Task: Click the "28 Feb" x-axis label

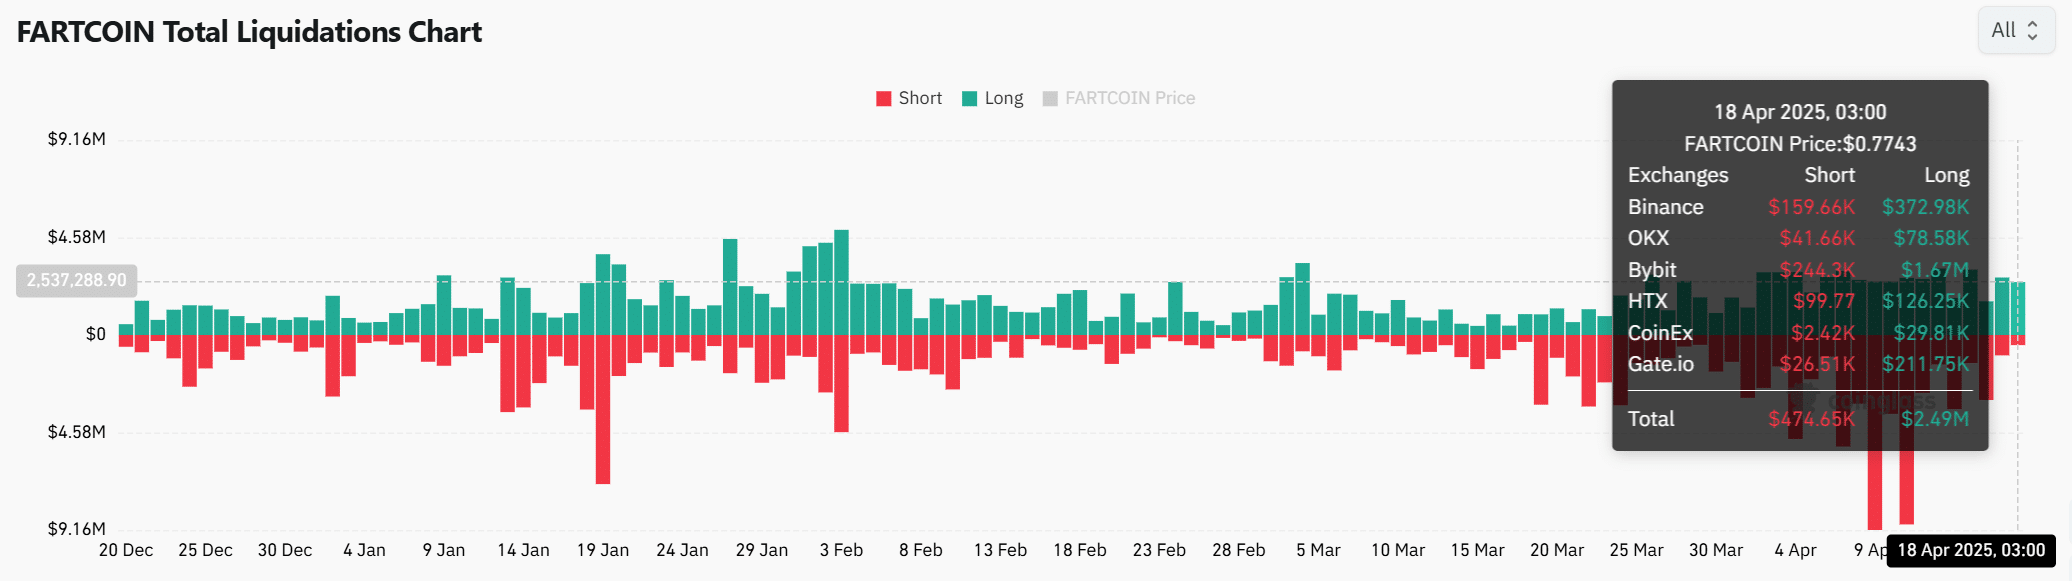Action: click(x=1238, y=550)
